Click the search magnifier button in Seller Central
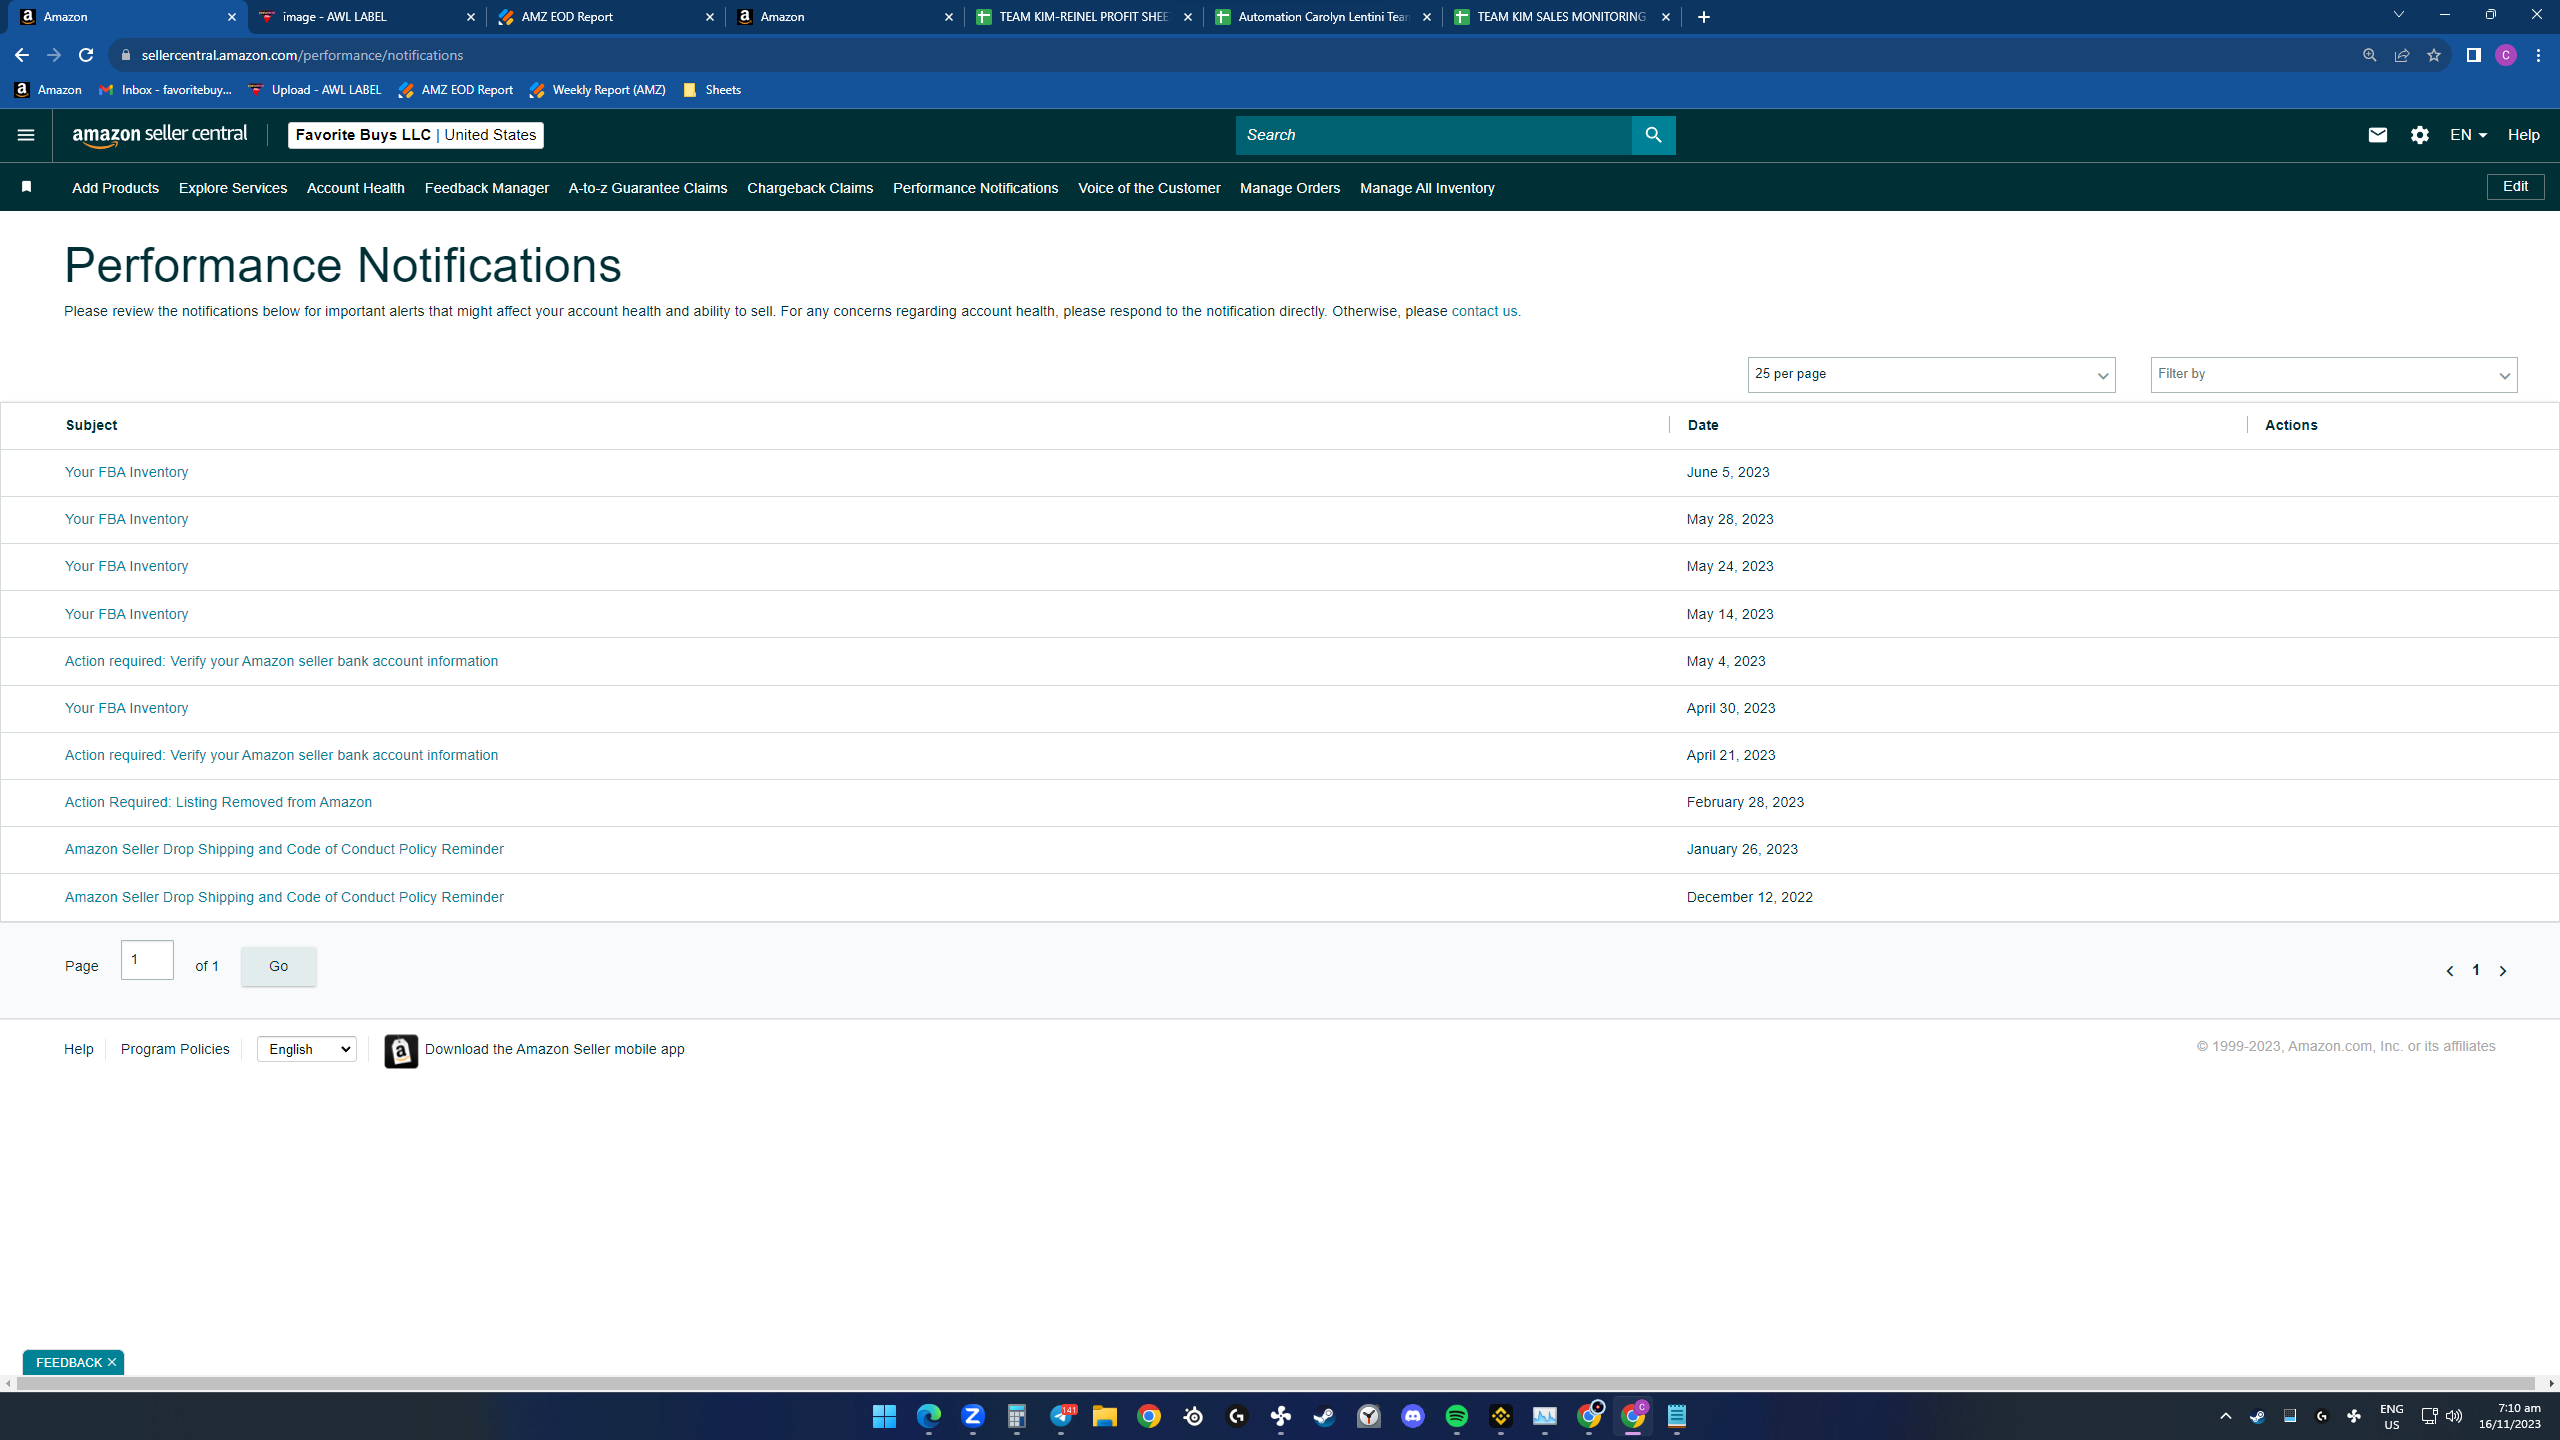 coord(1653,135)
